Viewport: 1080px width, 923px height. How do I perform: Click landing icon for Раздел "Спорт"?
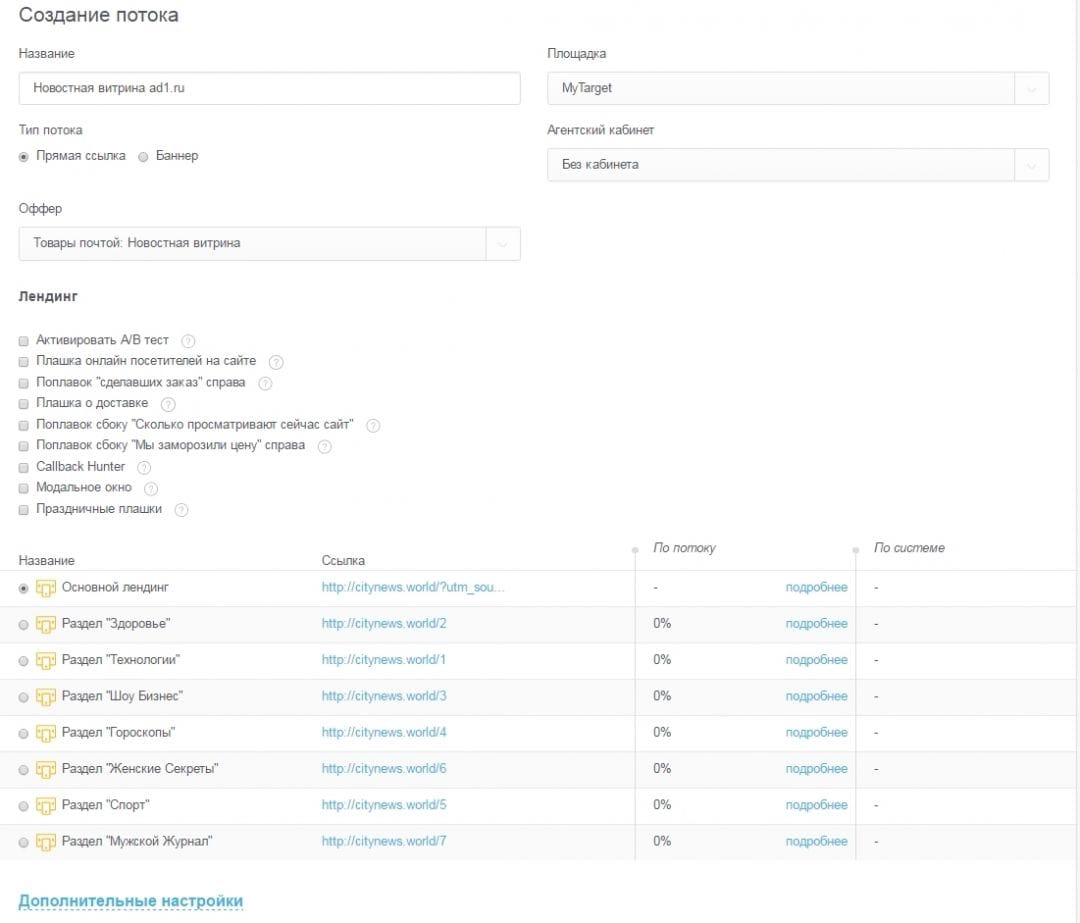[x=45, y=805]
